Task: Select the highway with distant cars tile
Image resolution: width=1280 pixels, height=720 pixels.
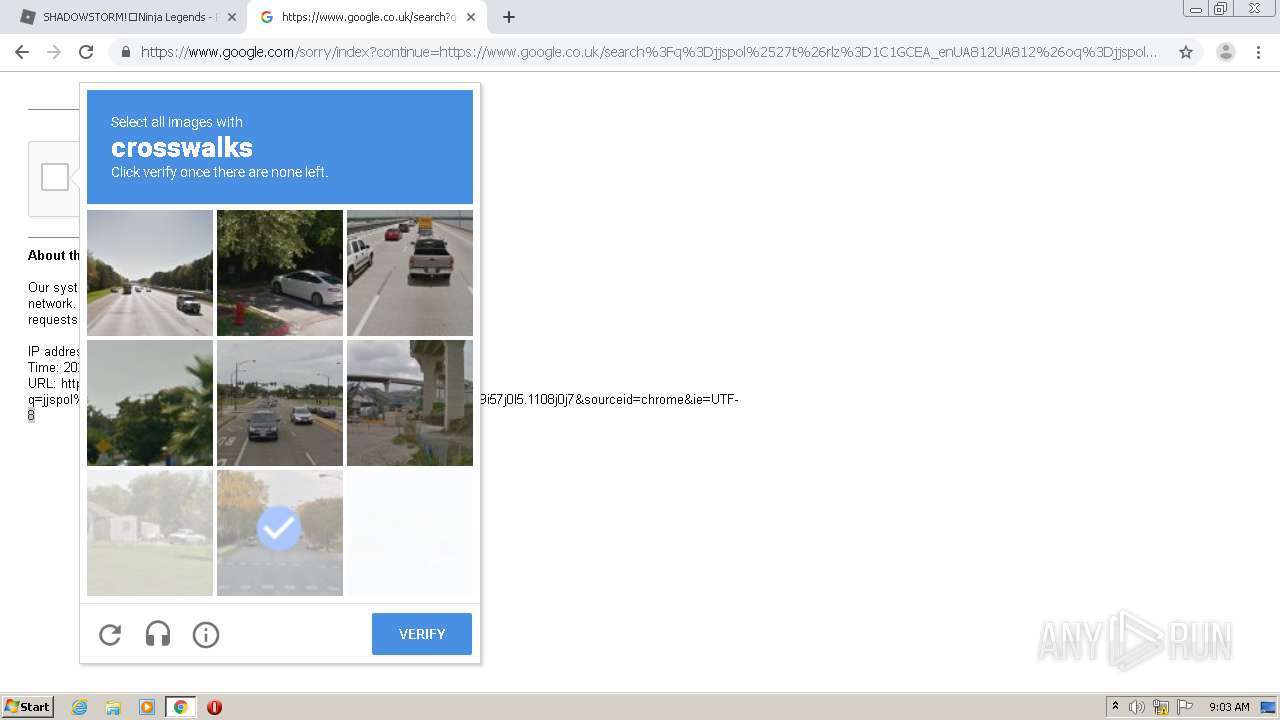Action: tap(150, 273)
